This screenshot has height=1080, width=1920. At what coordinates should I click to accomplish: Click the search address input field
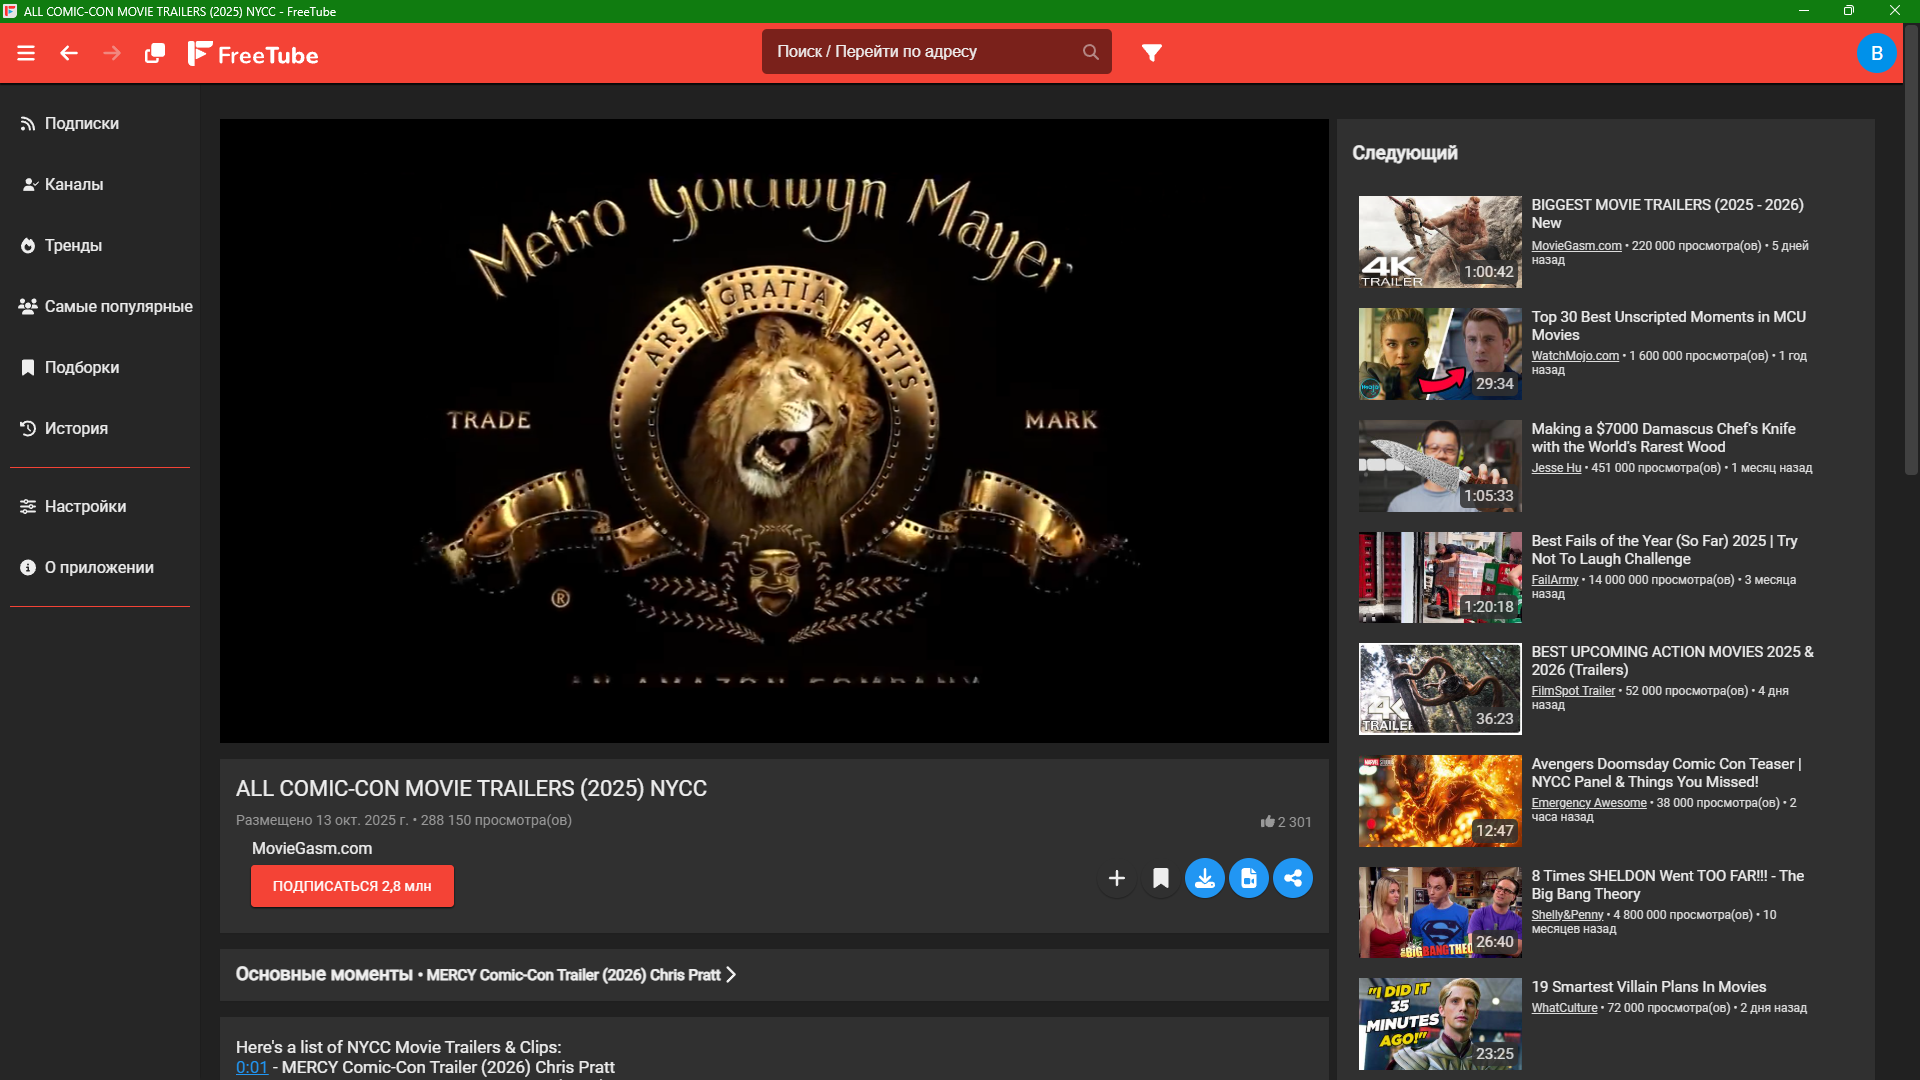tap(920, 52)
